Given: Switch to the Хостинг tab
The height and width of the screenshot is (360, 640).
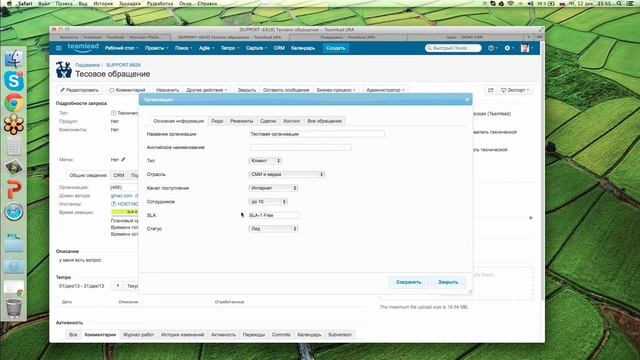Looking at the screenshot, I should point(291,121).
